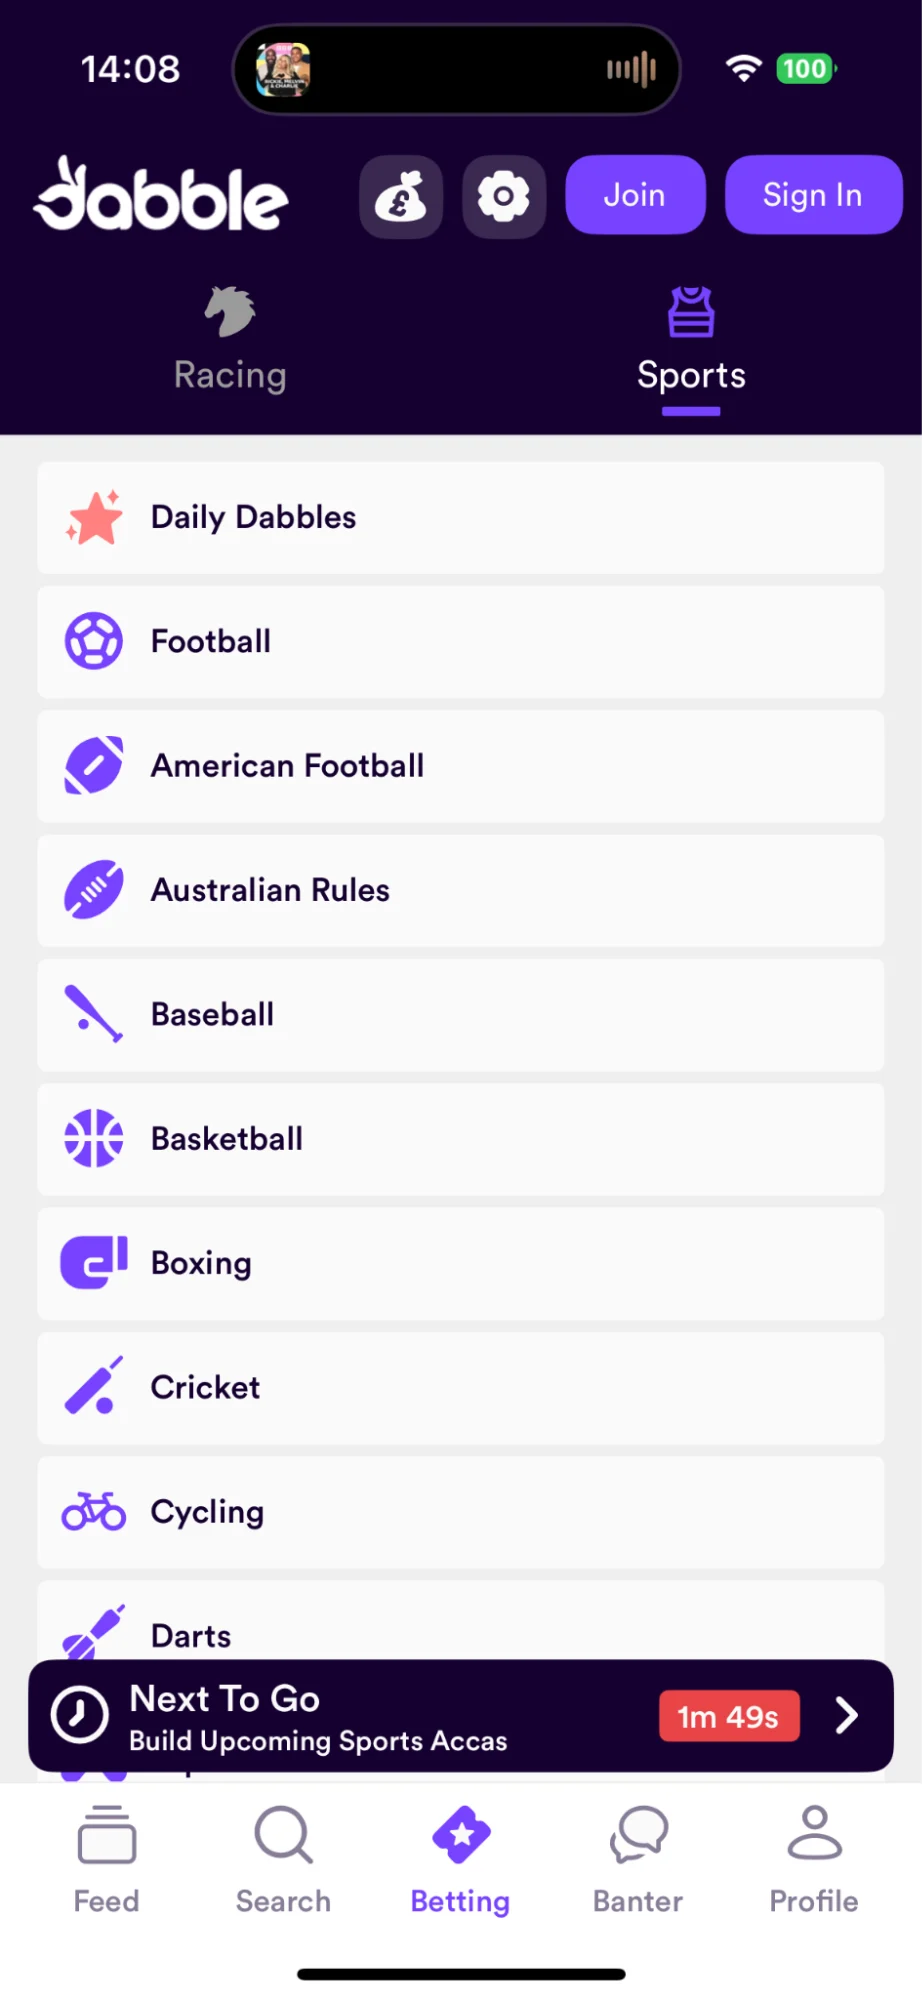Tap the red countdown timer badge
Viewport: 923px width, 1999px height.
pyautogui.click(x=729, y=1716)
